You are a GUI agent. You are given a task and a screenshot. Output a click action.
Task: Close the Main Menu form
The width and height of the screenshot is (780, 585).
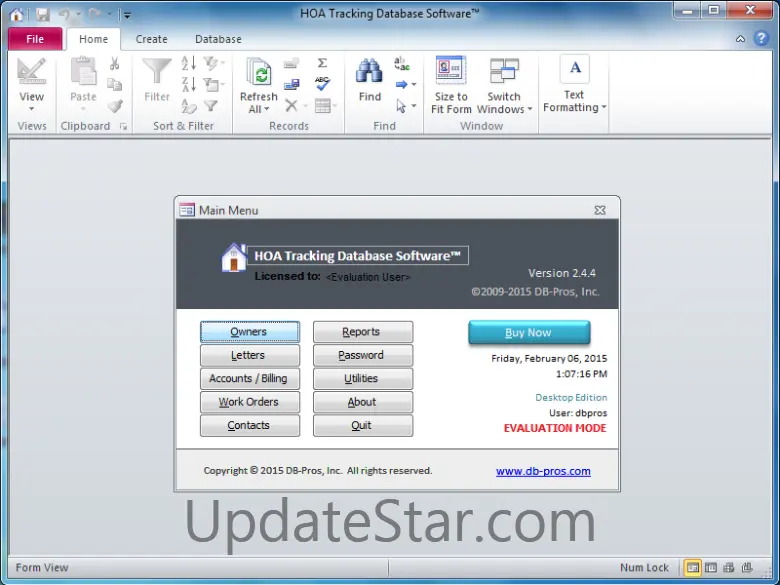pos(600,210)
